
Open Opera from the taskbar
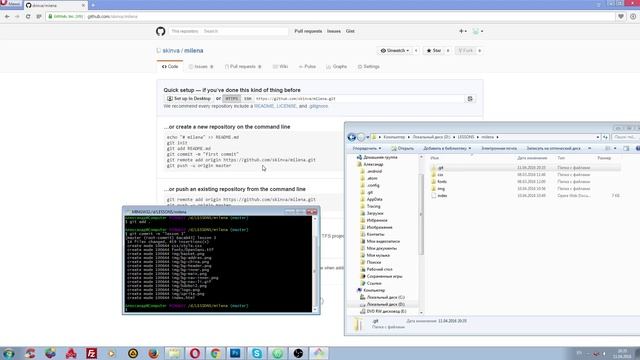(195, 353)
